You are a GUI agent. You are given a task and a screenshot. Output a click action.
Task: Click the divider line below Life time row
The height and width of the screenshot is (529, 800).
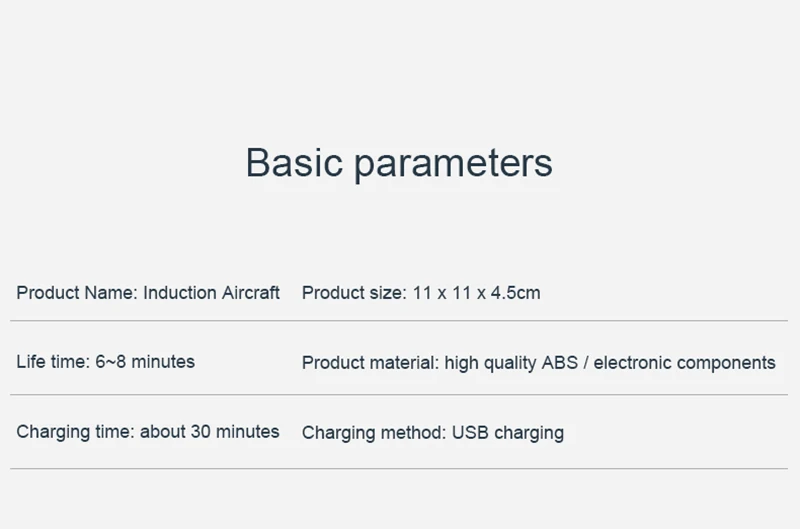click(x=399, y=394)
